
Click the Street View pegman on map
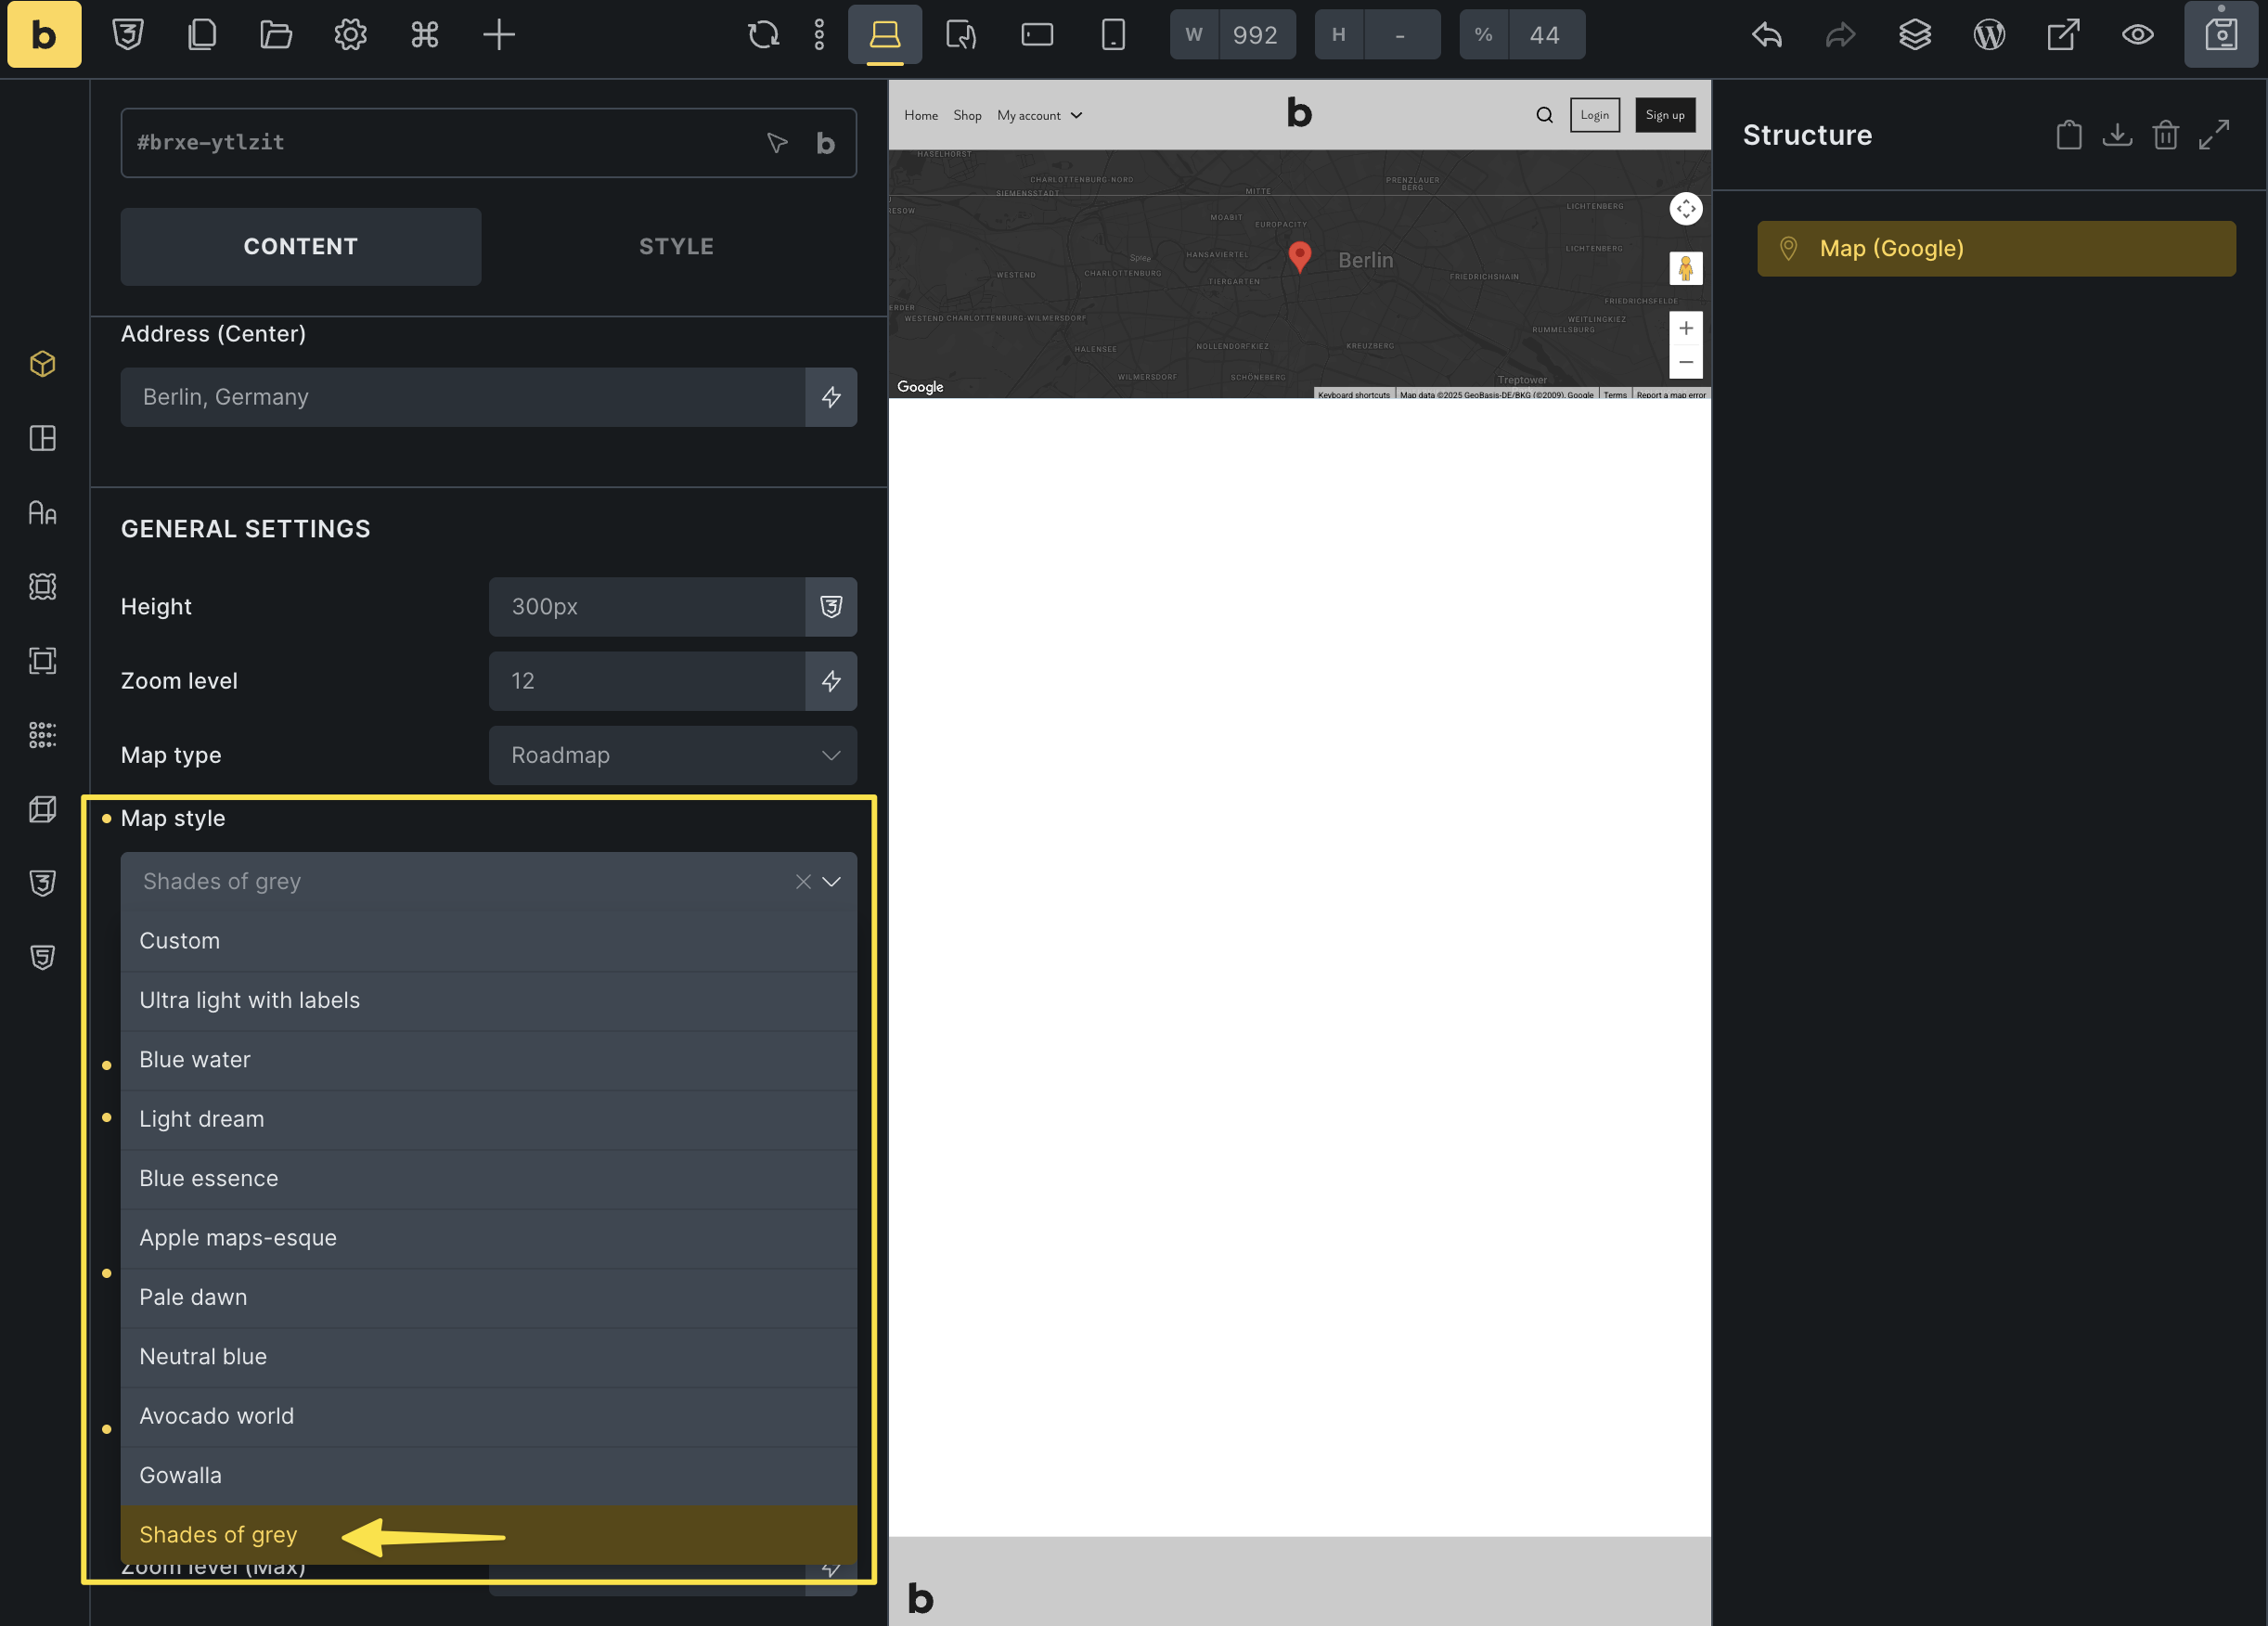[x=1686, y=268]
